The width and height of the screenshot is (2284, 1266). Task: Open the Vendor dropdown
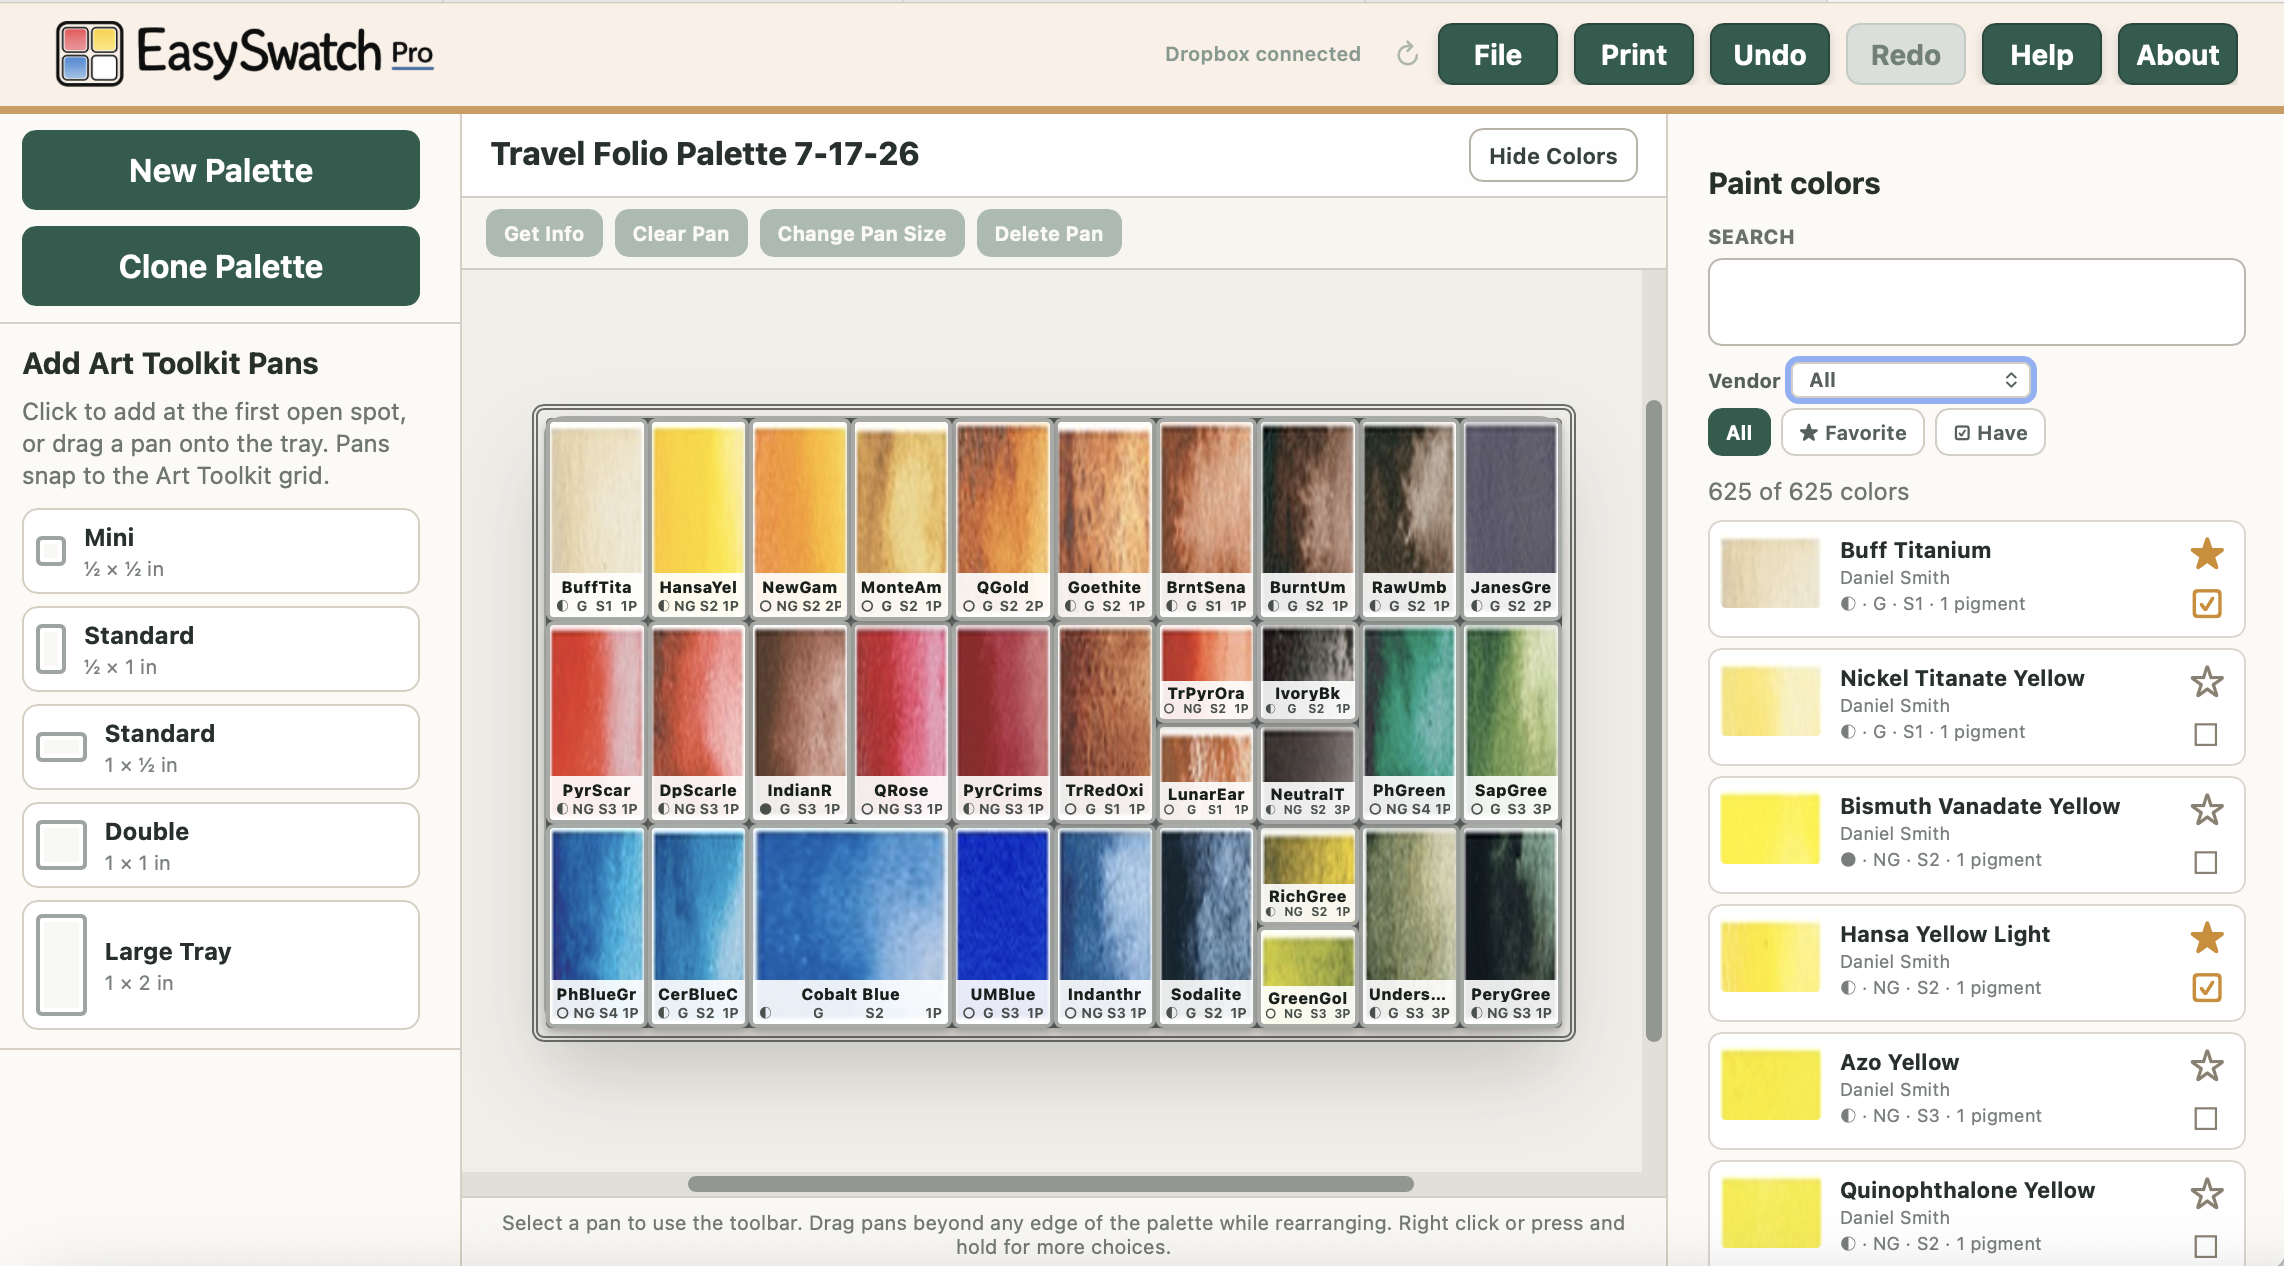pos(1911,380)
